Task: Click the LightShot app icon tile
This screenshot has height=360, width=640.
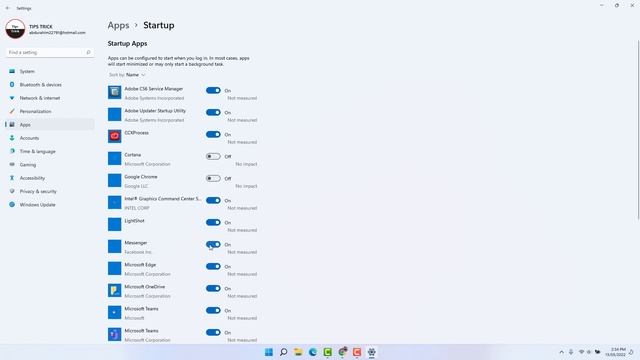Action: tap(115, 224)
